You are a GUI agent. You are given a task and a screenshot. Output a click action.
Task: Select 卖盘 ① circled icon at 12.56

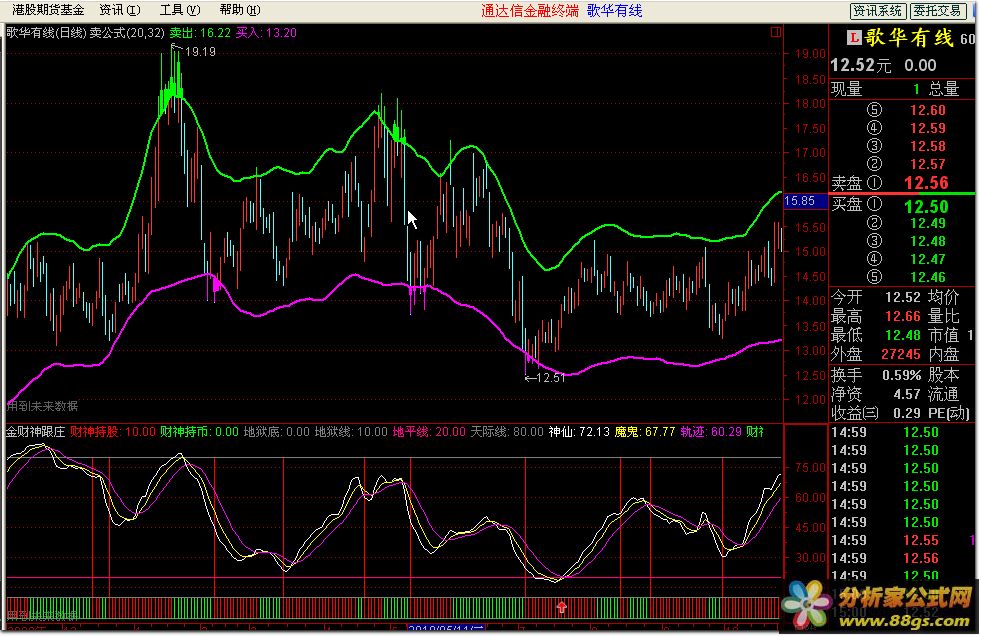coord(874,183)
